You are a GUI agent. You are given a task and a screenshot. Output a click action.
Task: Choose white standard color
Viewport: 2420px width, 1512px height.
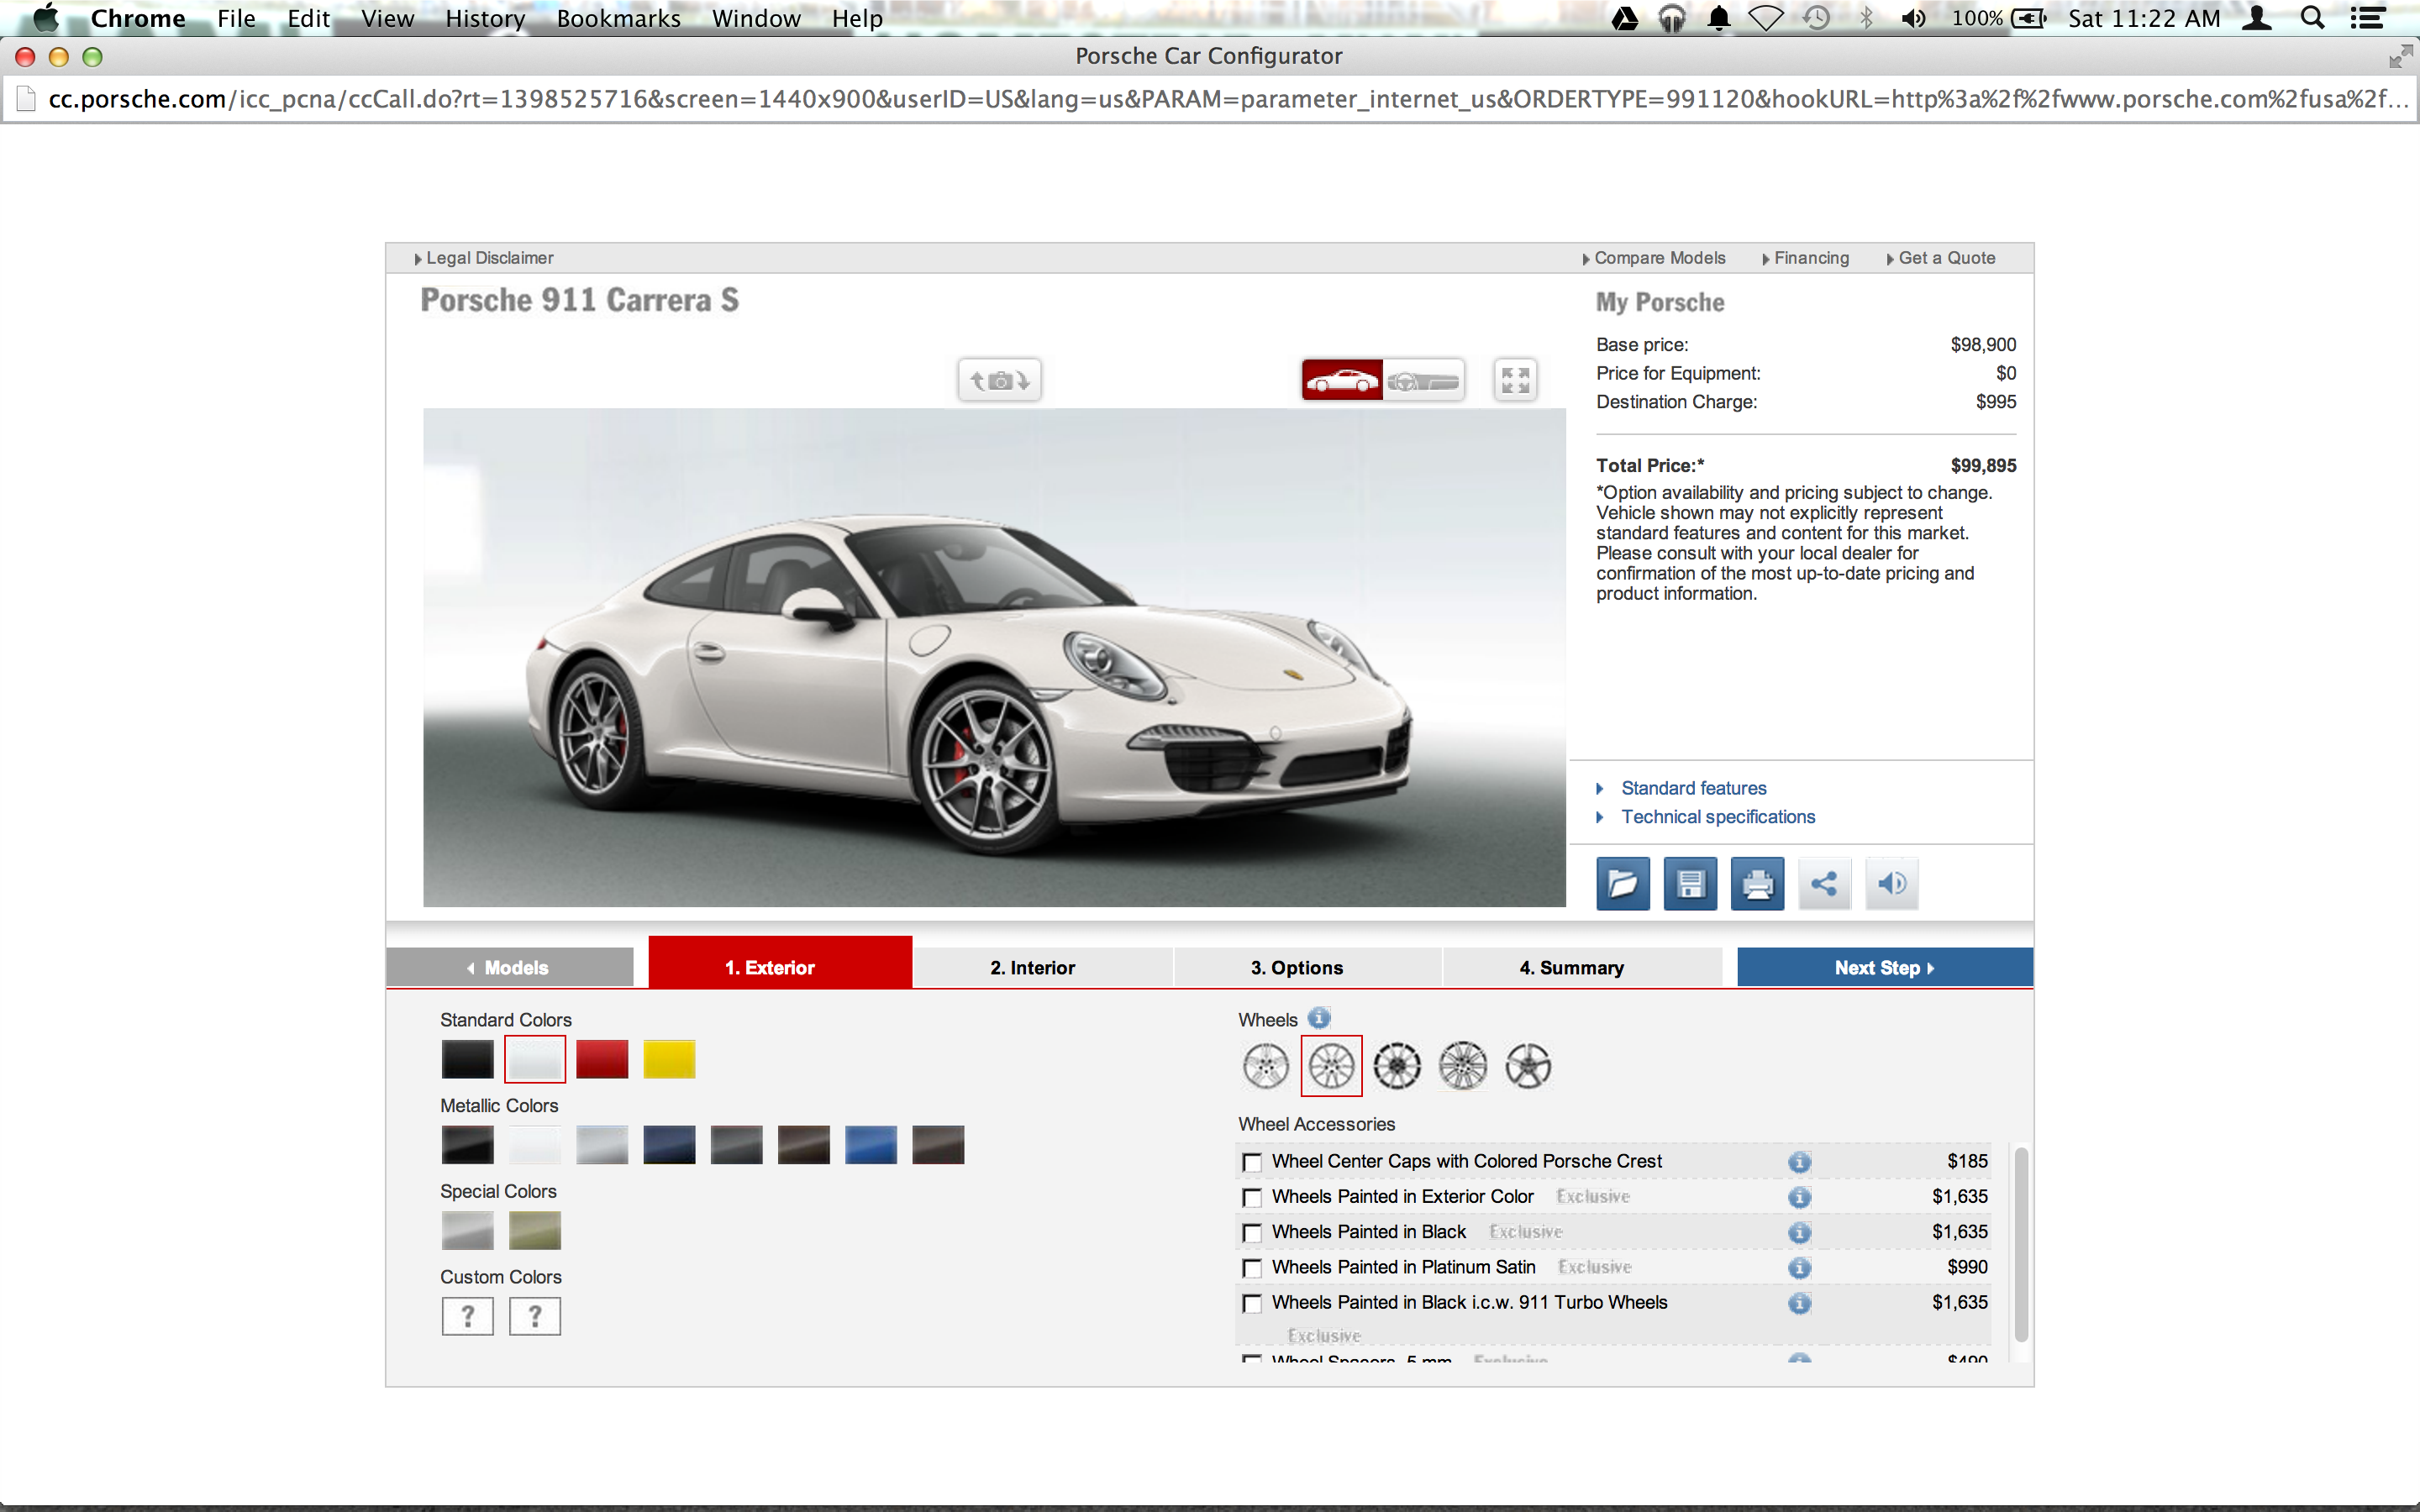pos(534,1059)
